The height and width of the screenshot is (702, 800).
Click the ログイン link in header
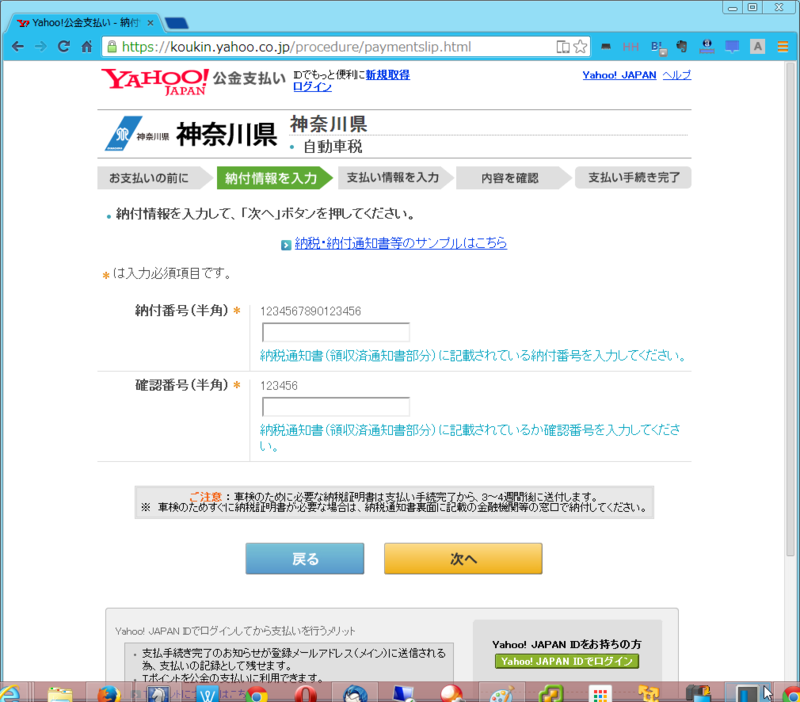coord(312,87)
